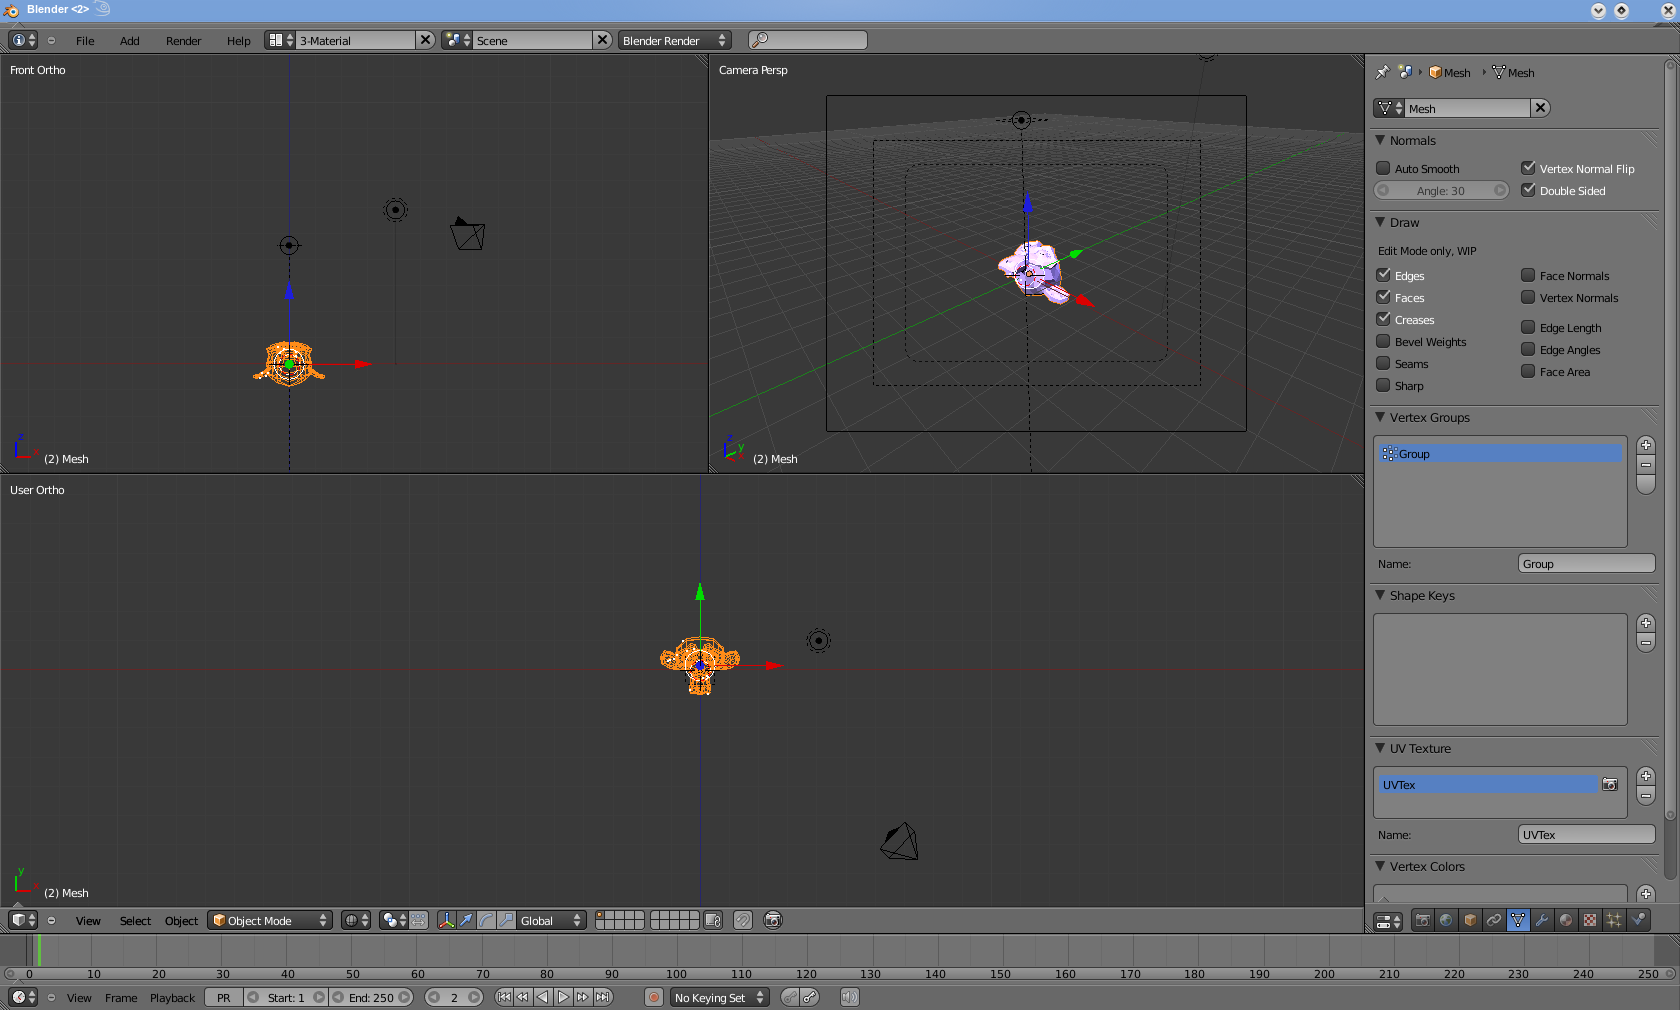1680x1010 pixels.
Task: Enable the Edge Length checkbox
Action: (x=1528, y=327)
